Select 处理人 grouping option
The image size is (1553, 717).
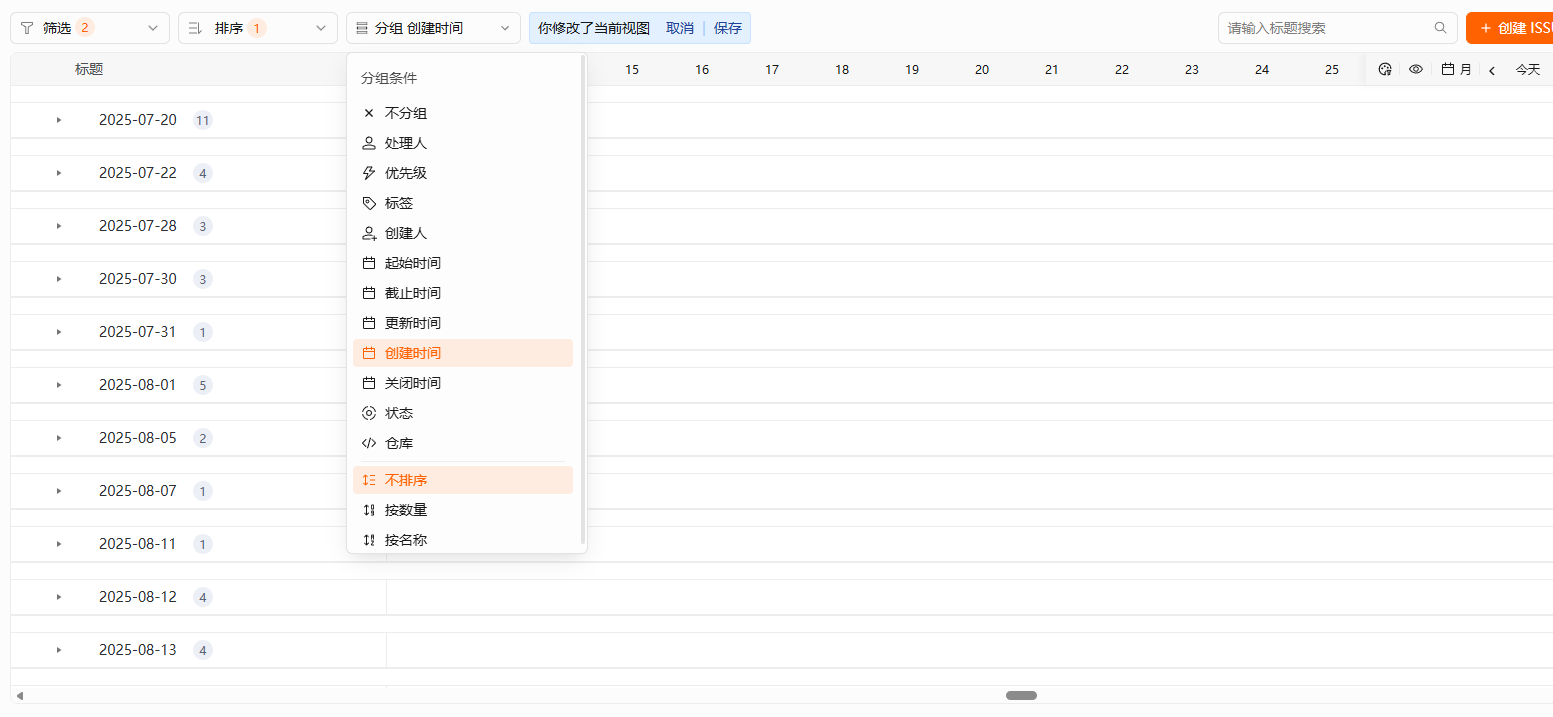pyautogui.click(x=404, y=142)
